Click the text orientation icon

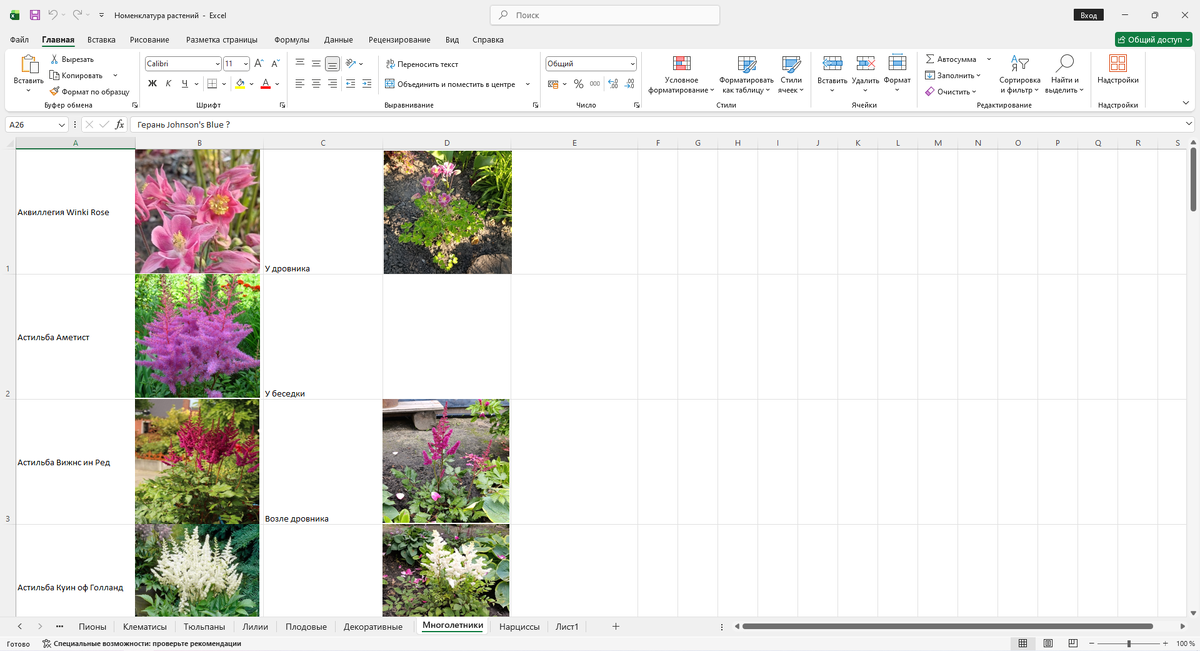tap(351, 63)
